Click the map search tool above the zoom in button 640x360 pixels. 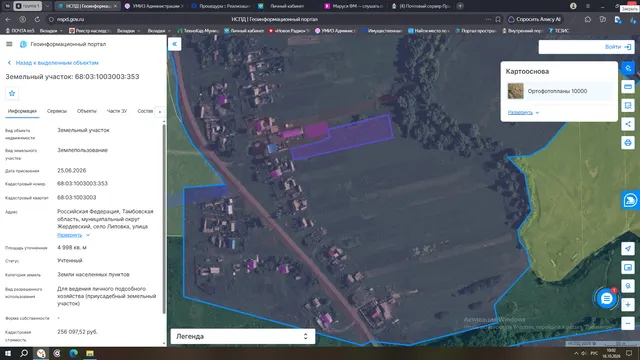[x=628, y=286]
